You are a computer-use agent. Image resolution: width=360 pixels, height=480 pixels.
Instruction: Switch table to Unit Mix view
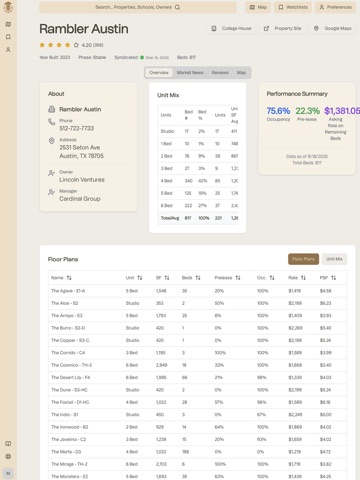pos(334,259)
